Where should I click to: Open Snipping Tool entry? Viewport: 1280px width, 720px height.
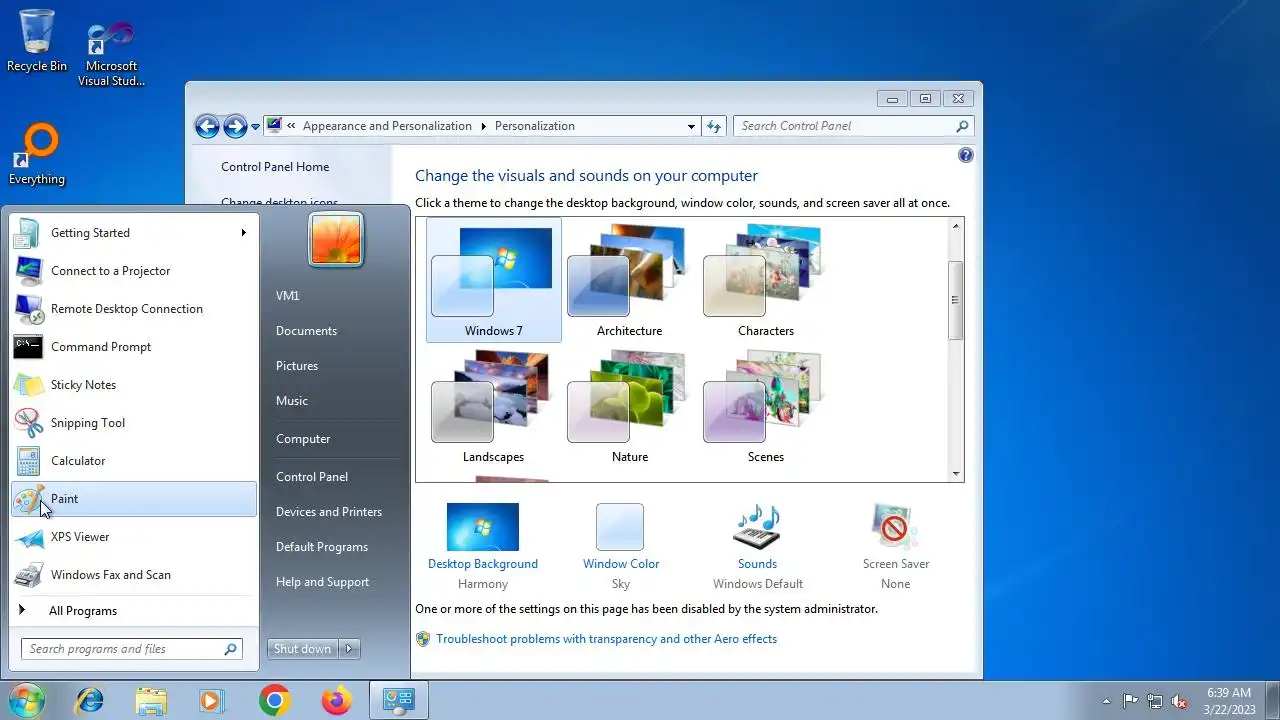[134, 423]
